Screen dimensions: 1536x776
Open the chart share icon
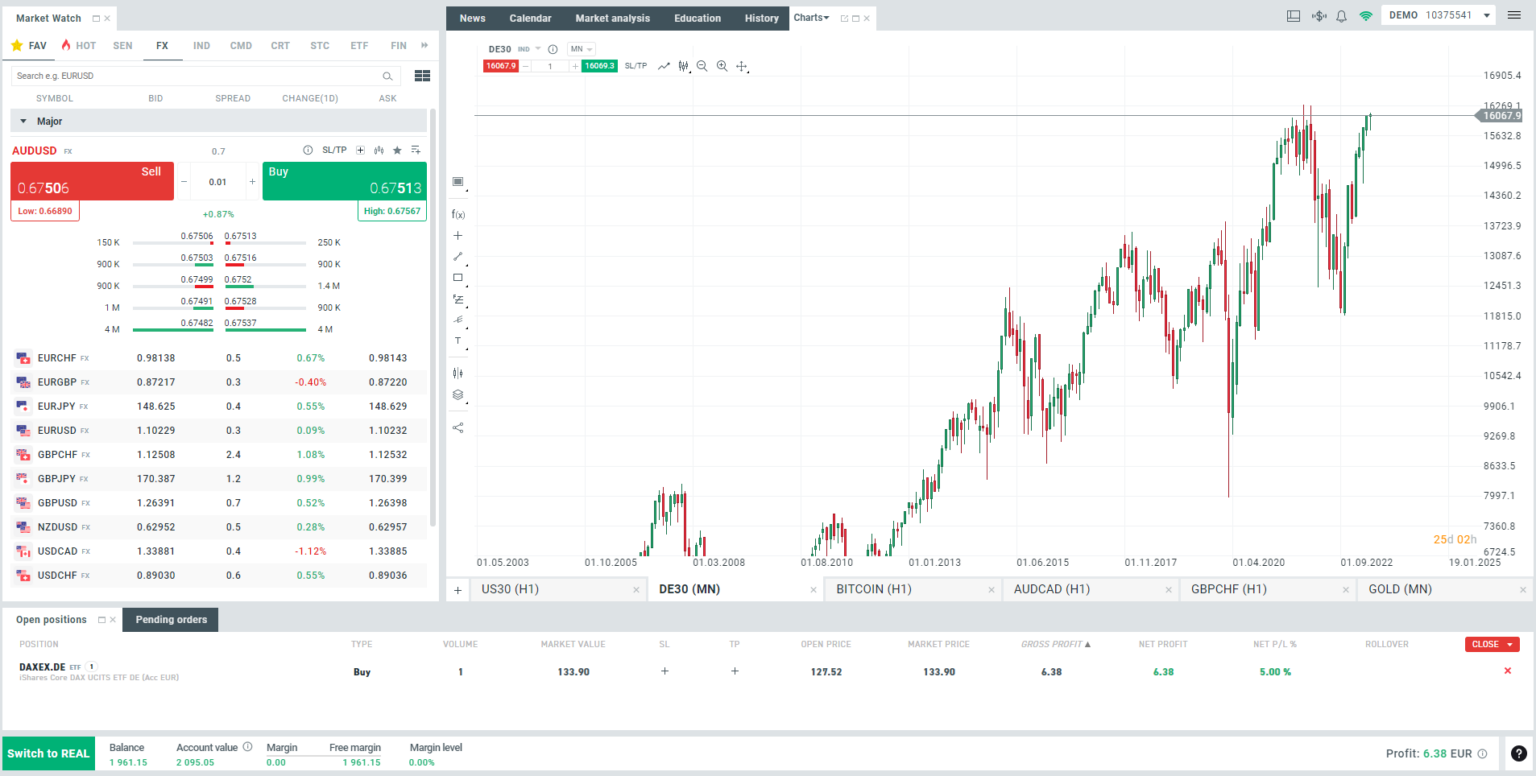click(x=458, y=427)
